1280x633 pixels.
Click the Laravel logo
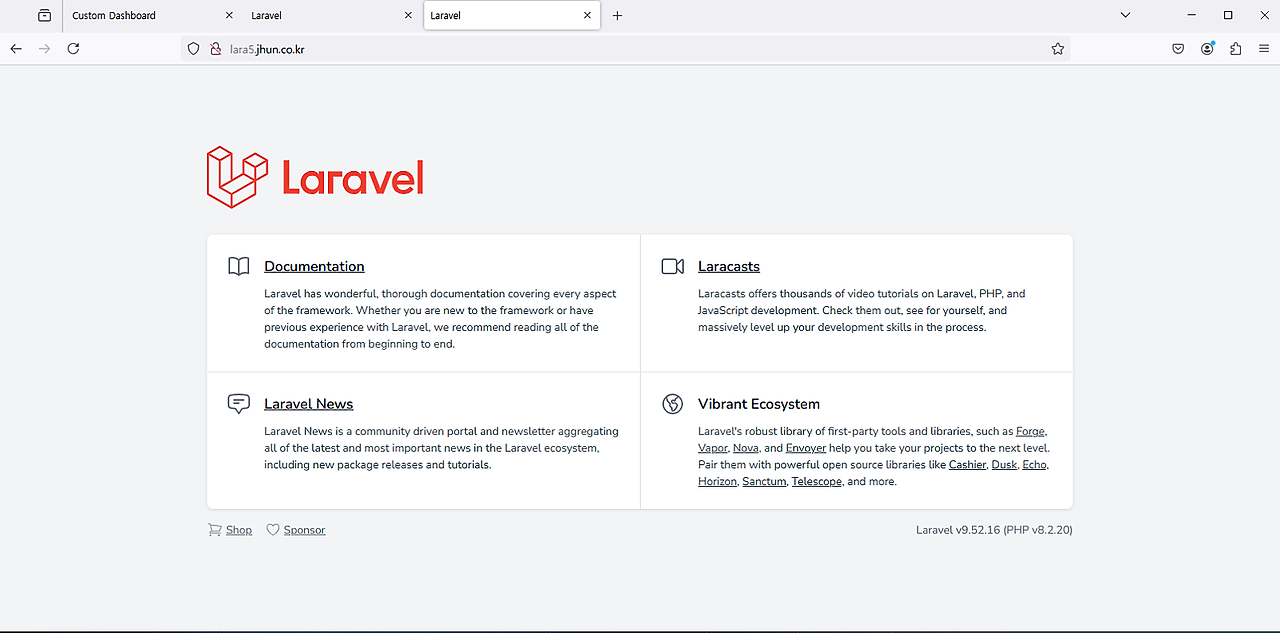(315, 177)
